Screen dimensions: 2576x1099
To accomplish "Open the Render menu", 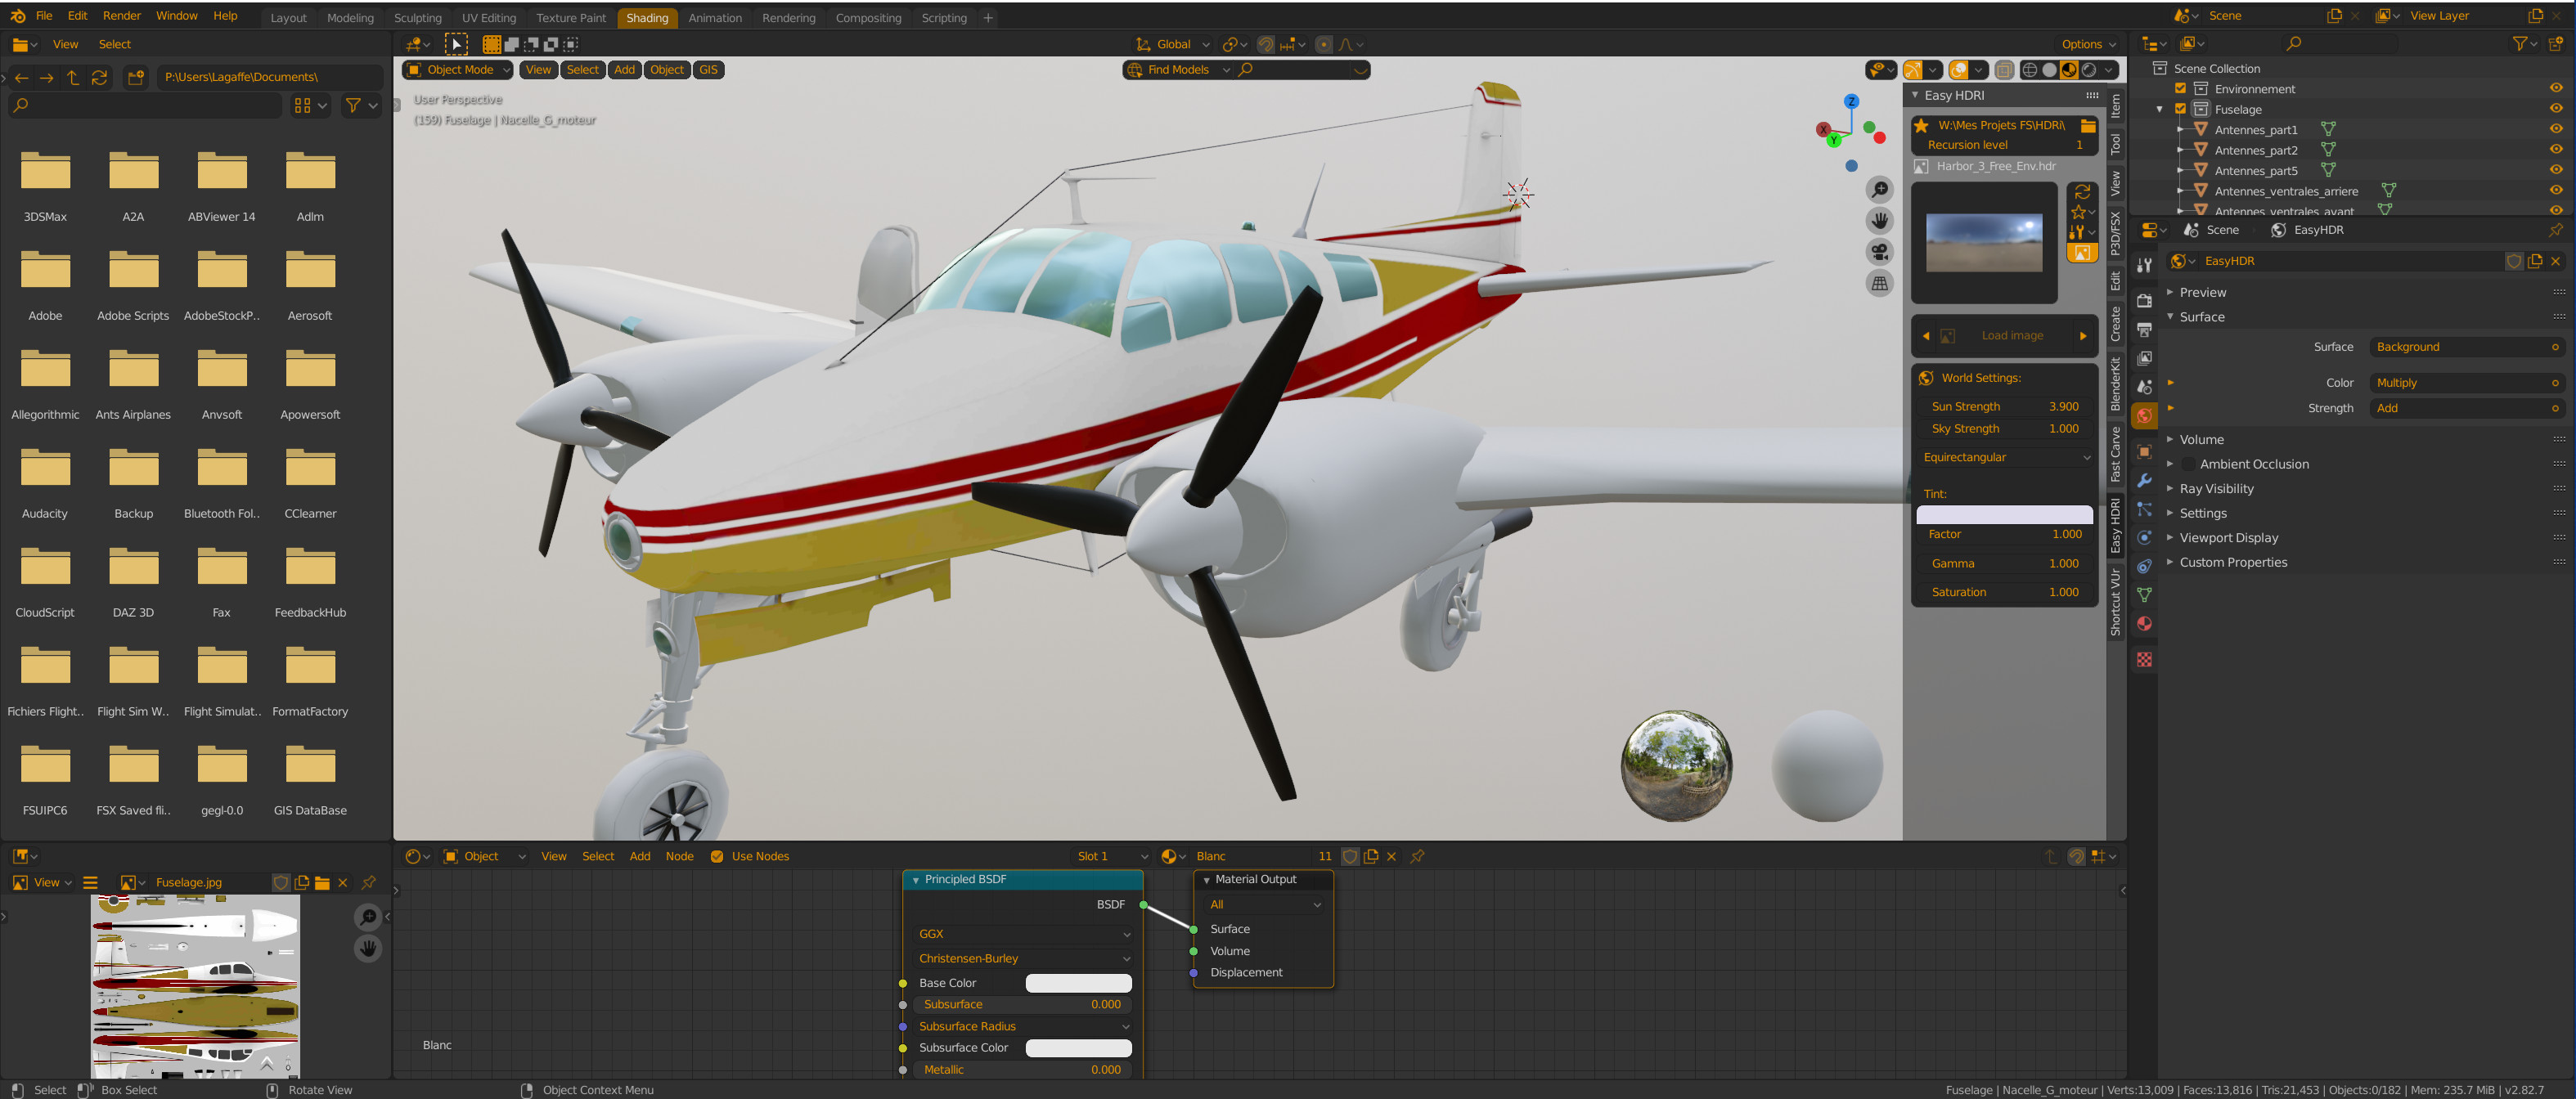I will pyautogui.click(x=121, y=16).
